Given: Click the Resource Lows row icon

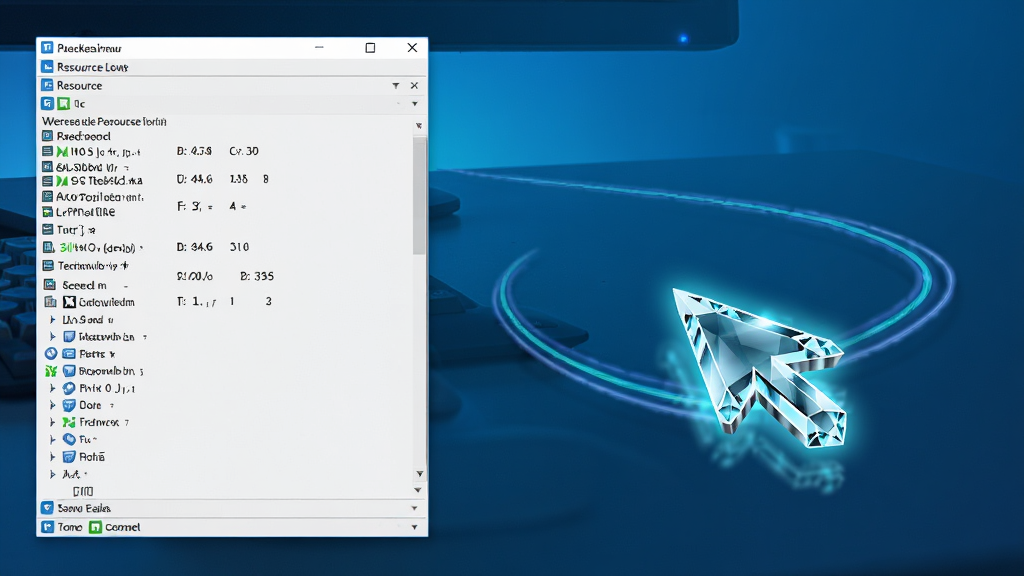Looking at the screenshot, I should (47, 67).
